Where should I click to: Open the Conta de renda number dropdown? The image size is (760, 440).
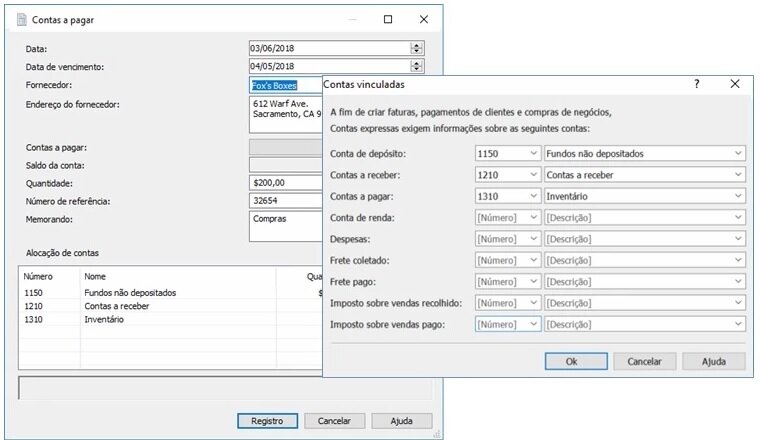point(531,218)
